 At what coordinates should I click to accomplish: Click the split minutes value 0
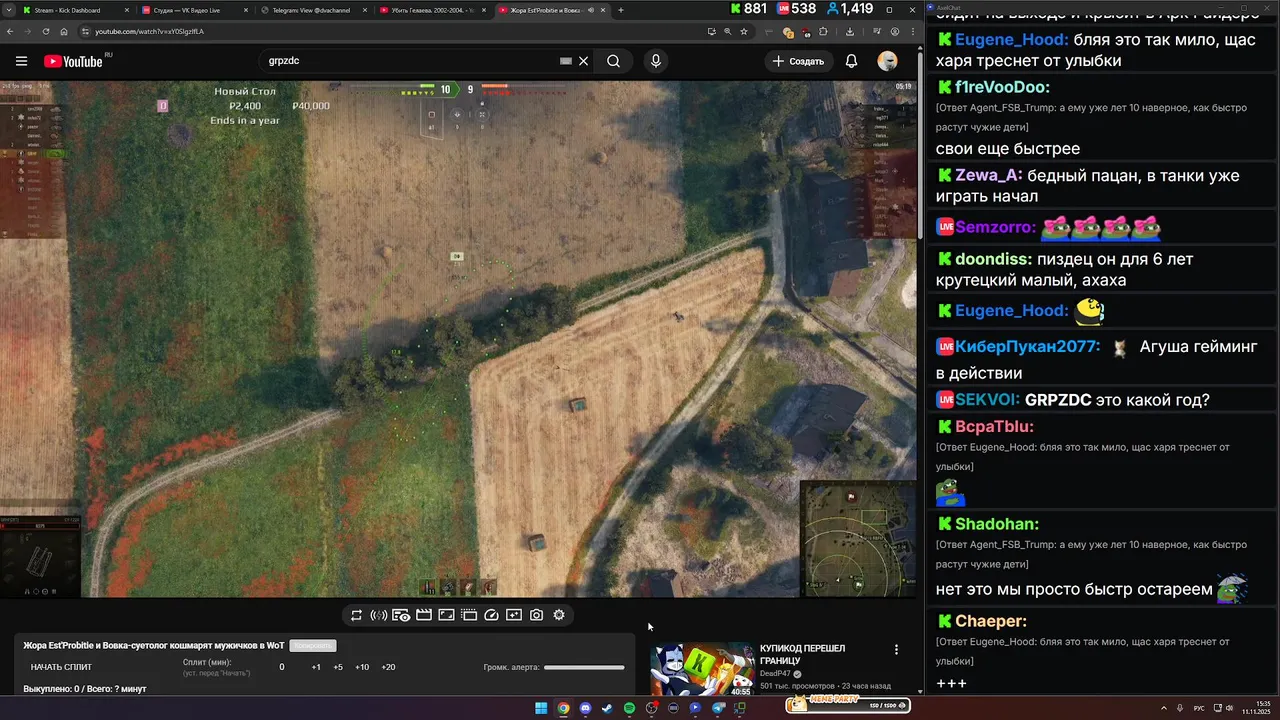(x=282, y=667)
